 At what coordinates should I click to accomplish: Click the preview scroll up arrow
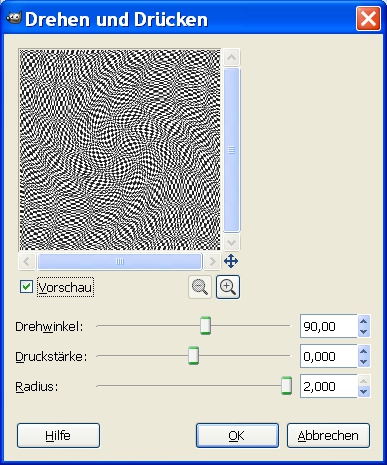(231, 58)
